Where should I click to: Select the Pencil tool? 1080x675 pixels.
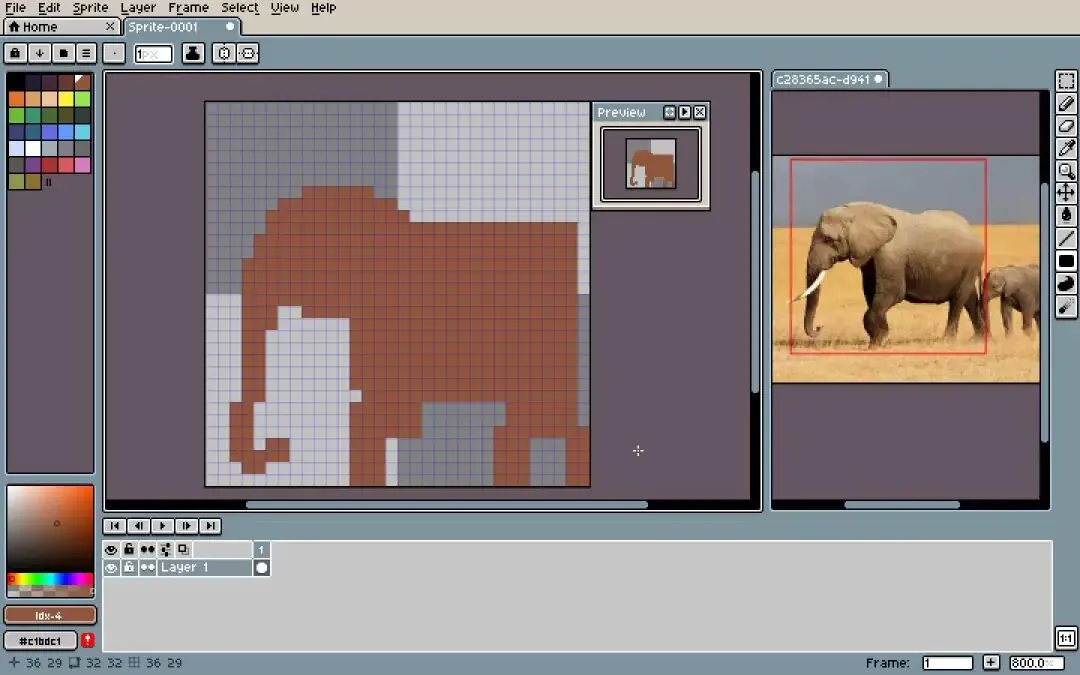1066,103
